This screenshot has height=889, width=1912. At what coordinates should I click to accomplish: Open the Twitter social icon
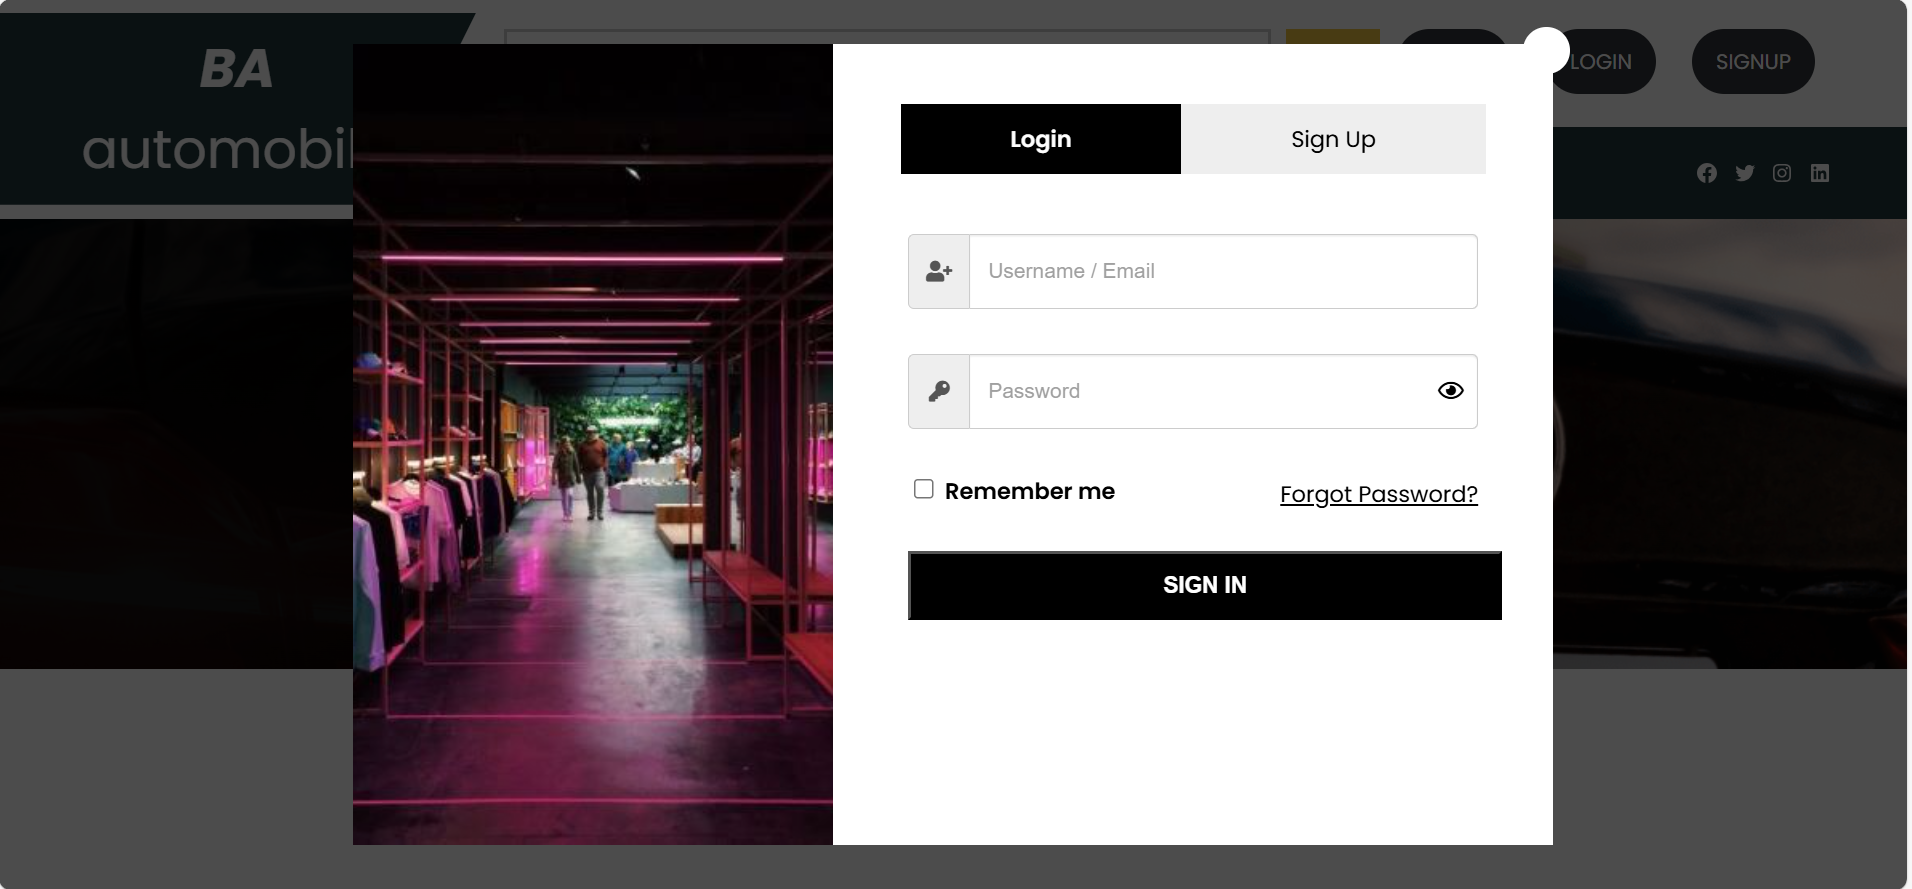[x=1745, y=173]
